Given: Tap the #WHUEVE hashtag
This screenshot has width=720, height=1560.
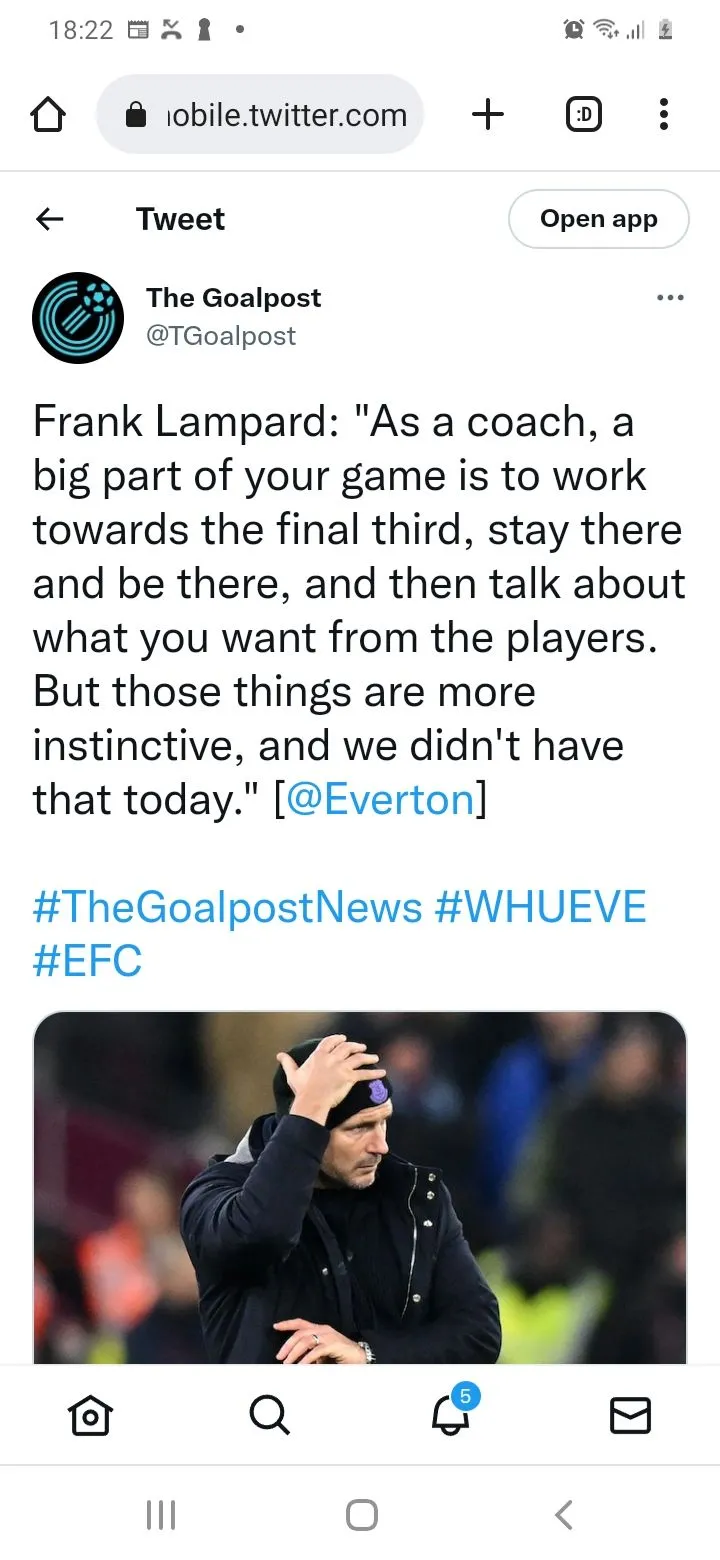Looking at the screenshot, I should (x=541, y=908).
